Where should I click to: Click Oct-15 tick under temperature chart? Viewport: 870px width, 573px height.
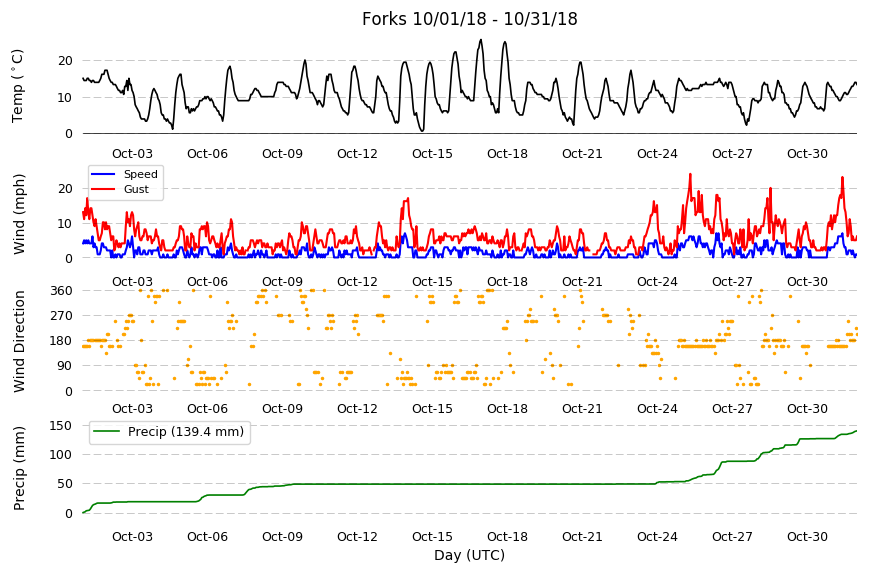point(432,154)
